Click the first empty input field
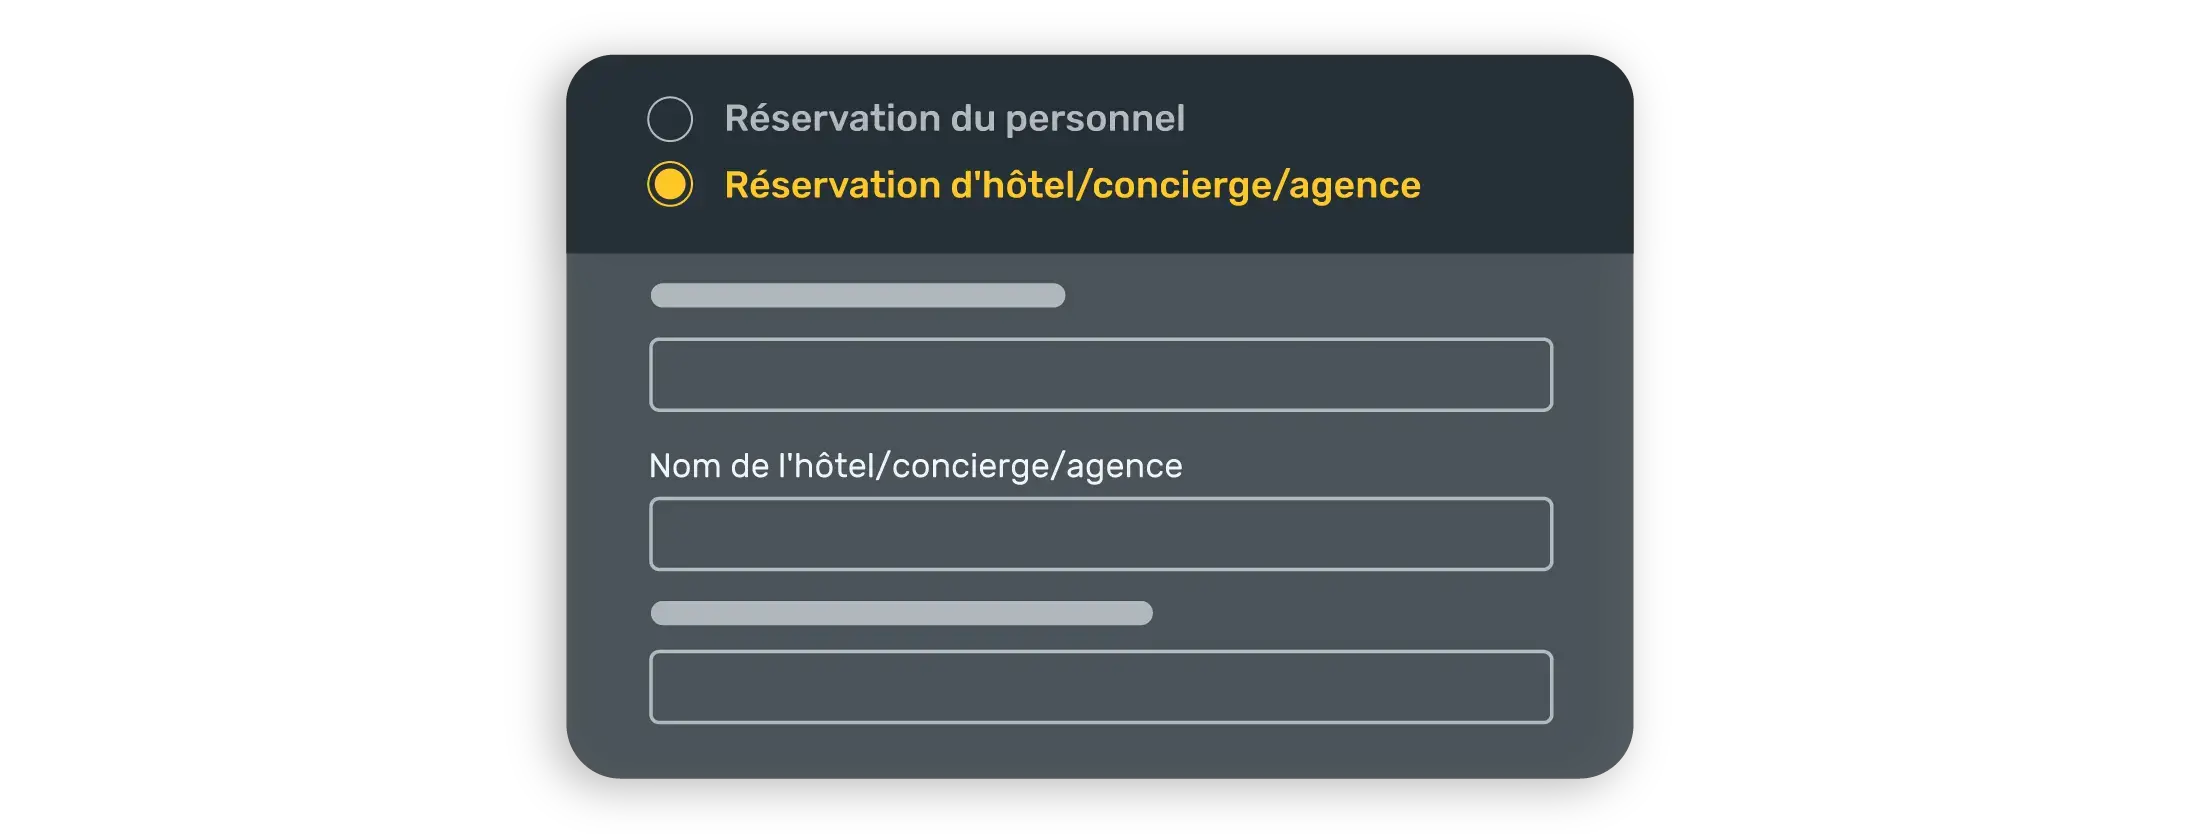The width and height of the screenshot is (2200, 834). coord(1100,375)
